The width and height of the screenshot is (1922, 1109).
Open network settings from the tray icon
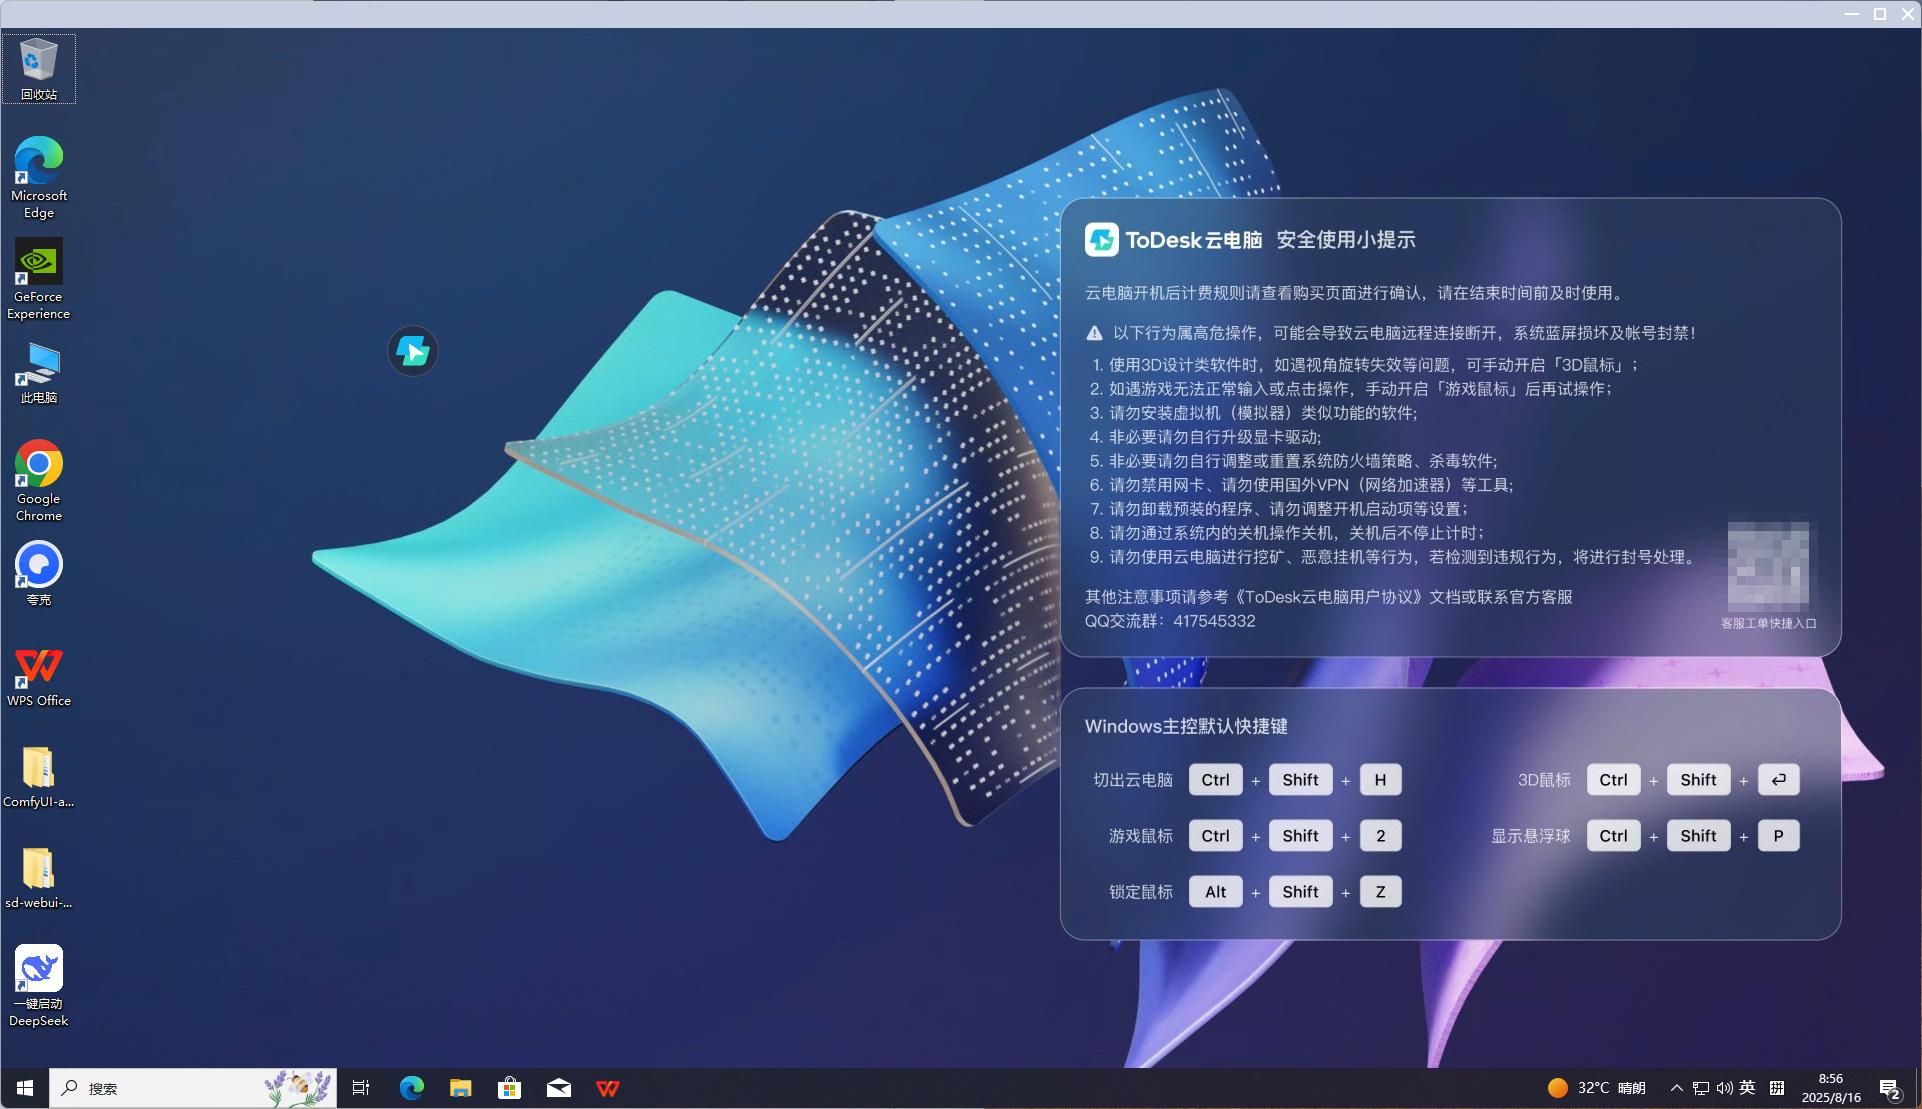click(1700, 1088)
